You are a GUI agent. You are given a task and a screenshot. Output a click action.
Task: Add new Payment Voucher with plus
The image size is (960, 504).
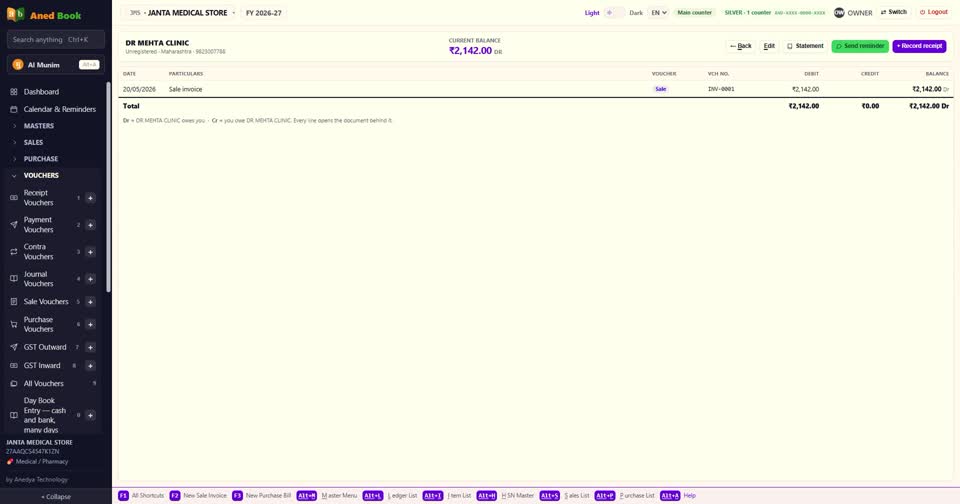coord(90,225)
